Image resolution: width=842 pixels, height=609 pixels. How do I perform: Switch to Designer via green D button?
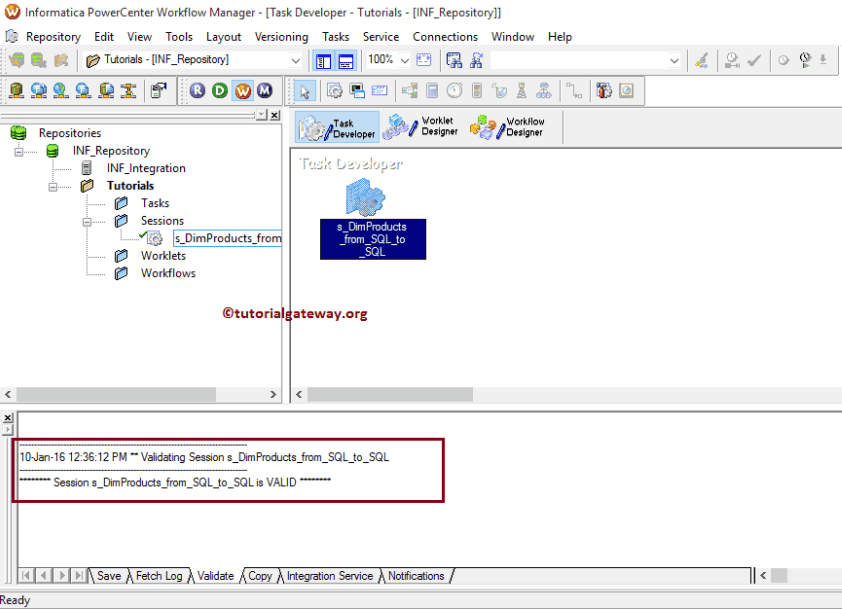[220, 91]
